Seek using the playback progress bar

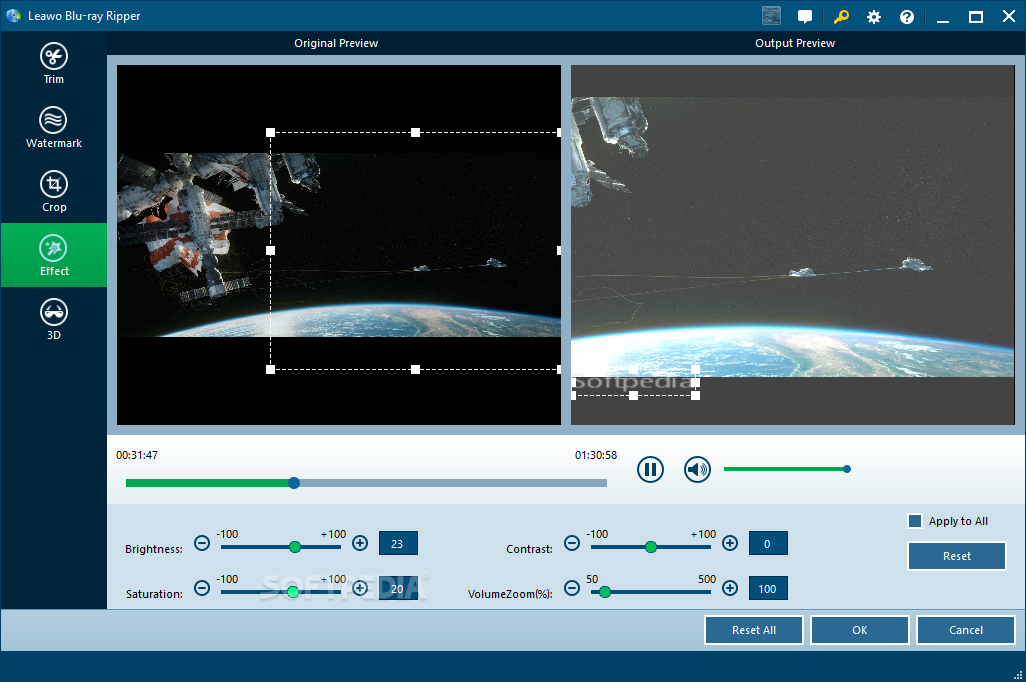click(x=366, y=483)
